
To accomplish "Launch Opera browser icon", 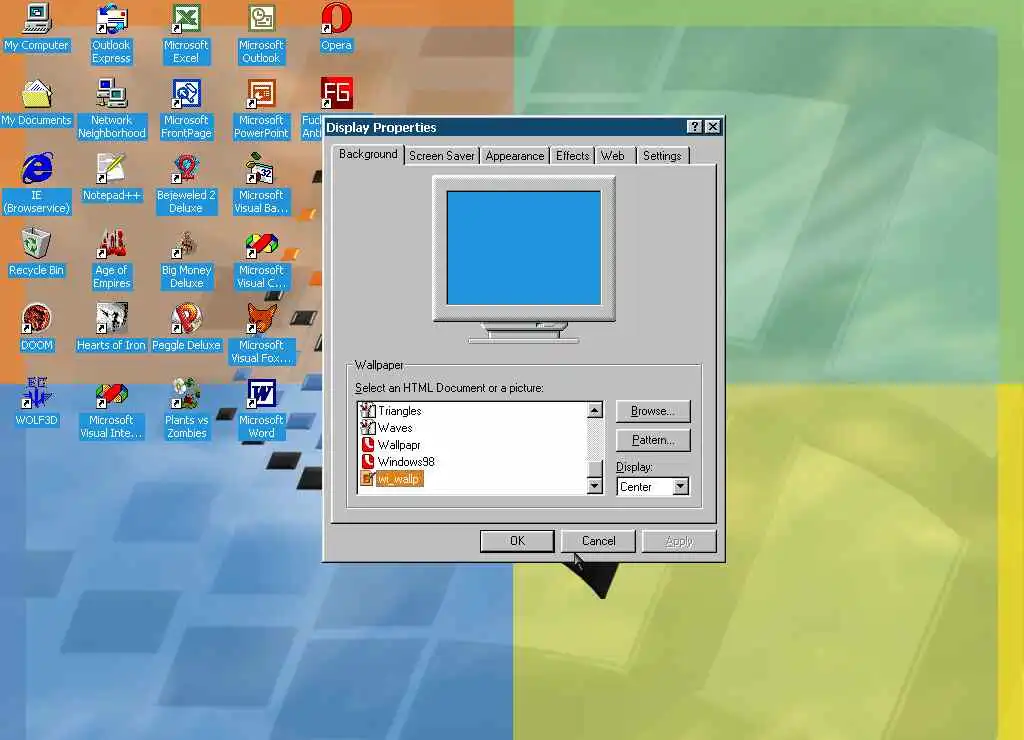I will point(336,27).
